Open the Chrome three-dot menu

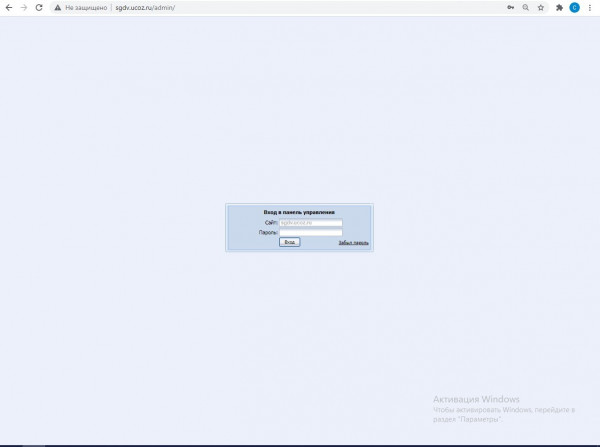589,7
